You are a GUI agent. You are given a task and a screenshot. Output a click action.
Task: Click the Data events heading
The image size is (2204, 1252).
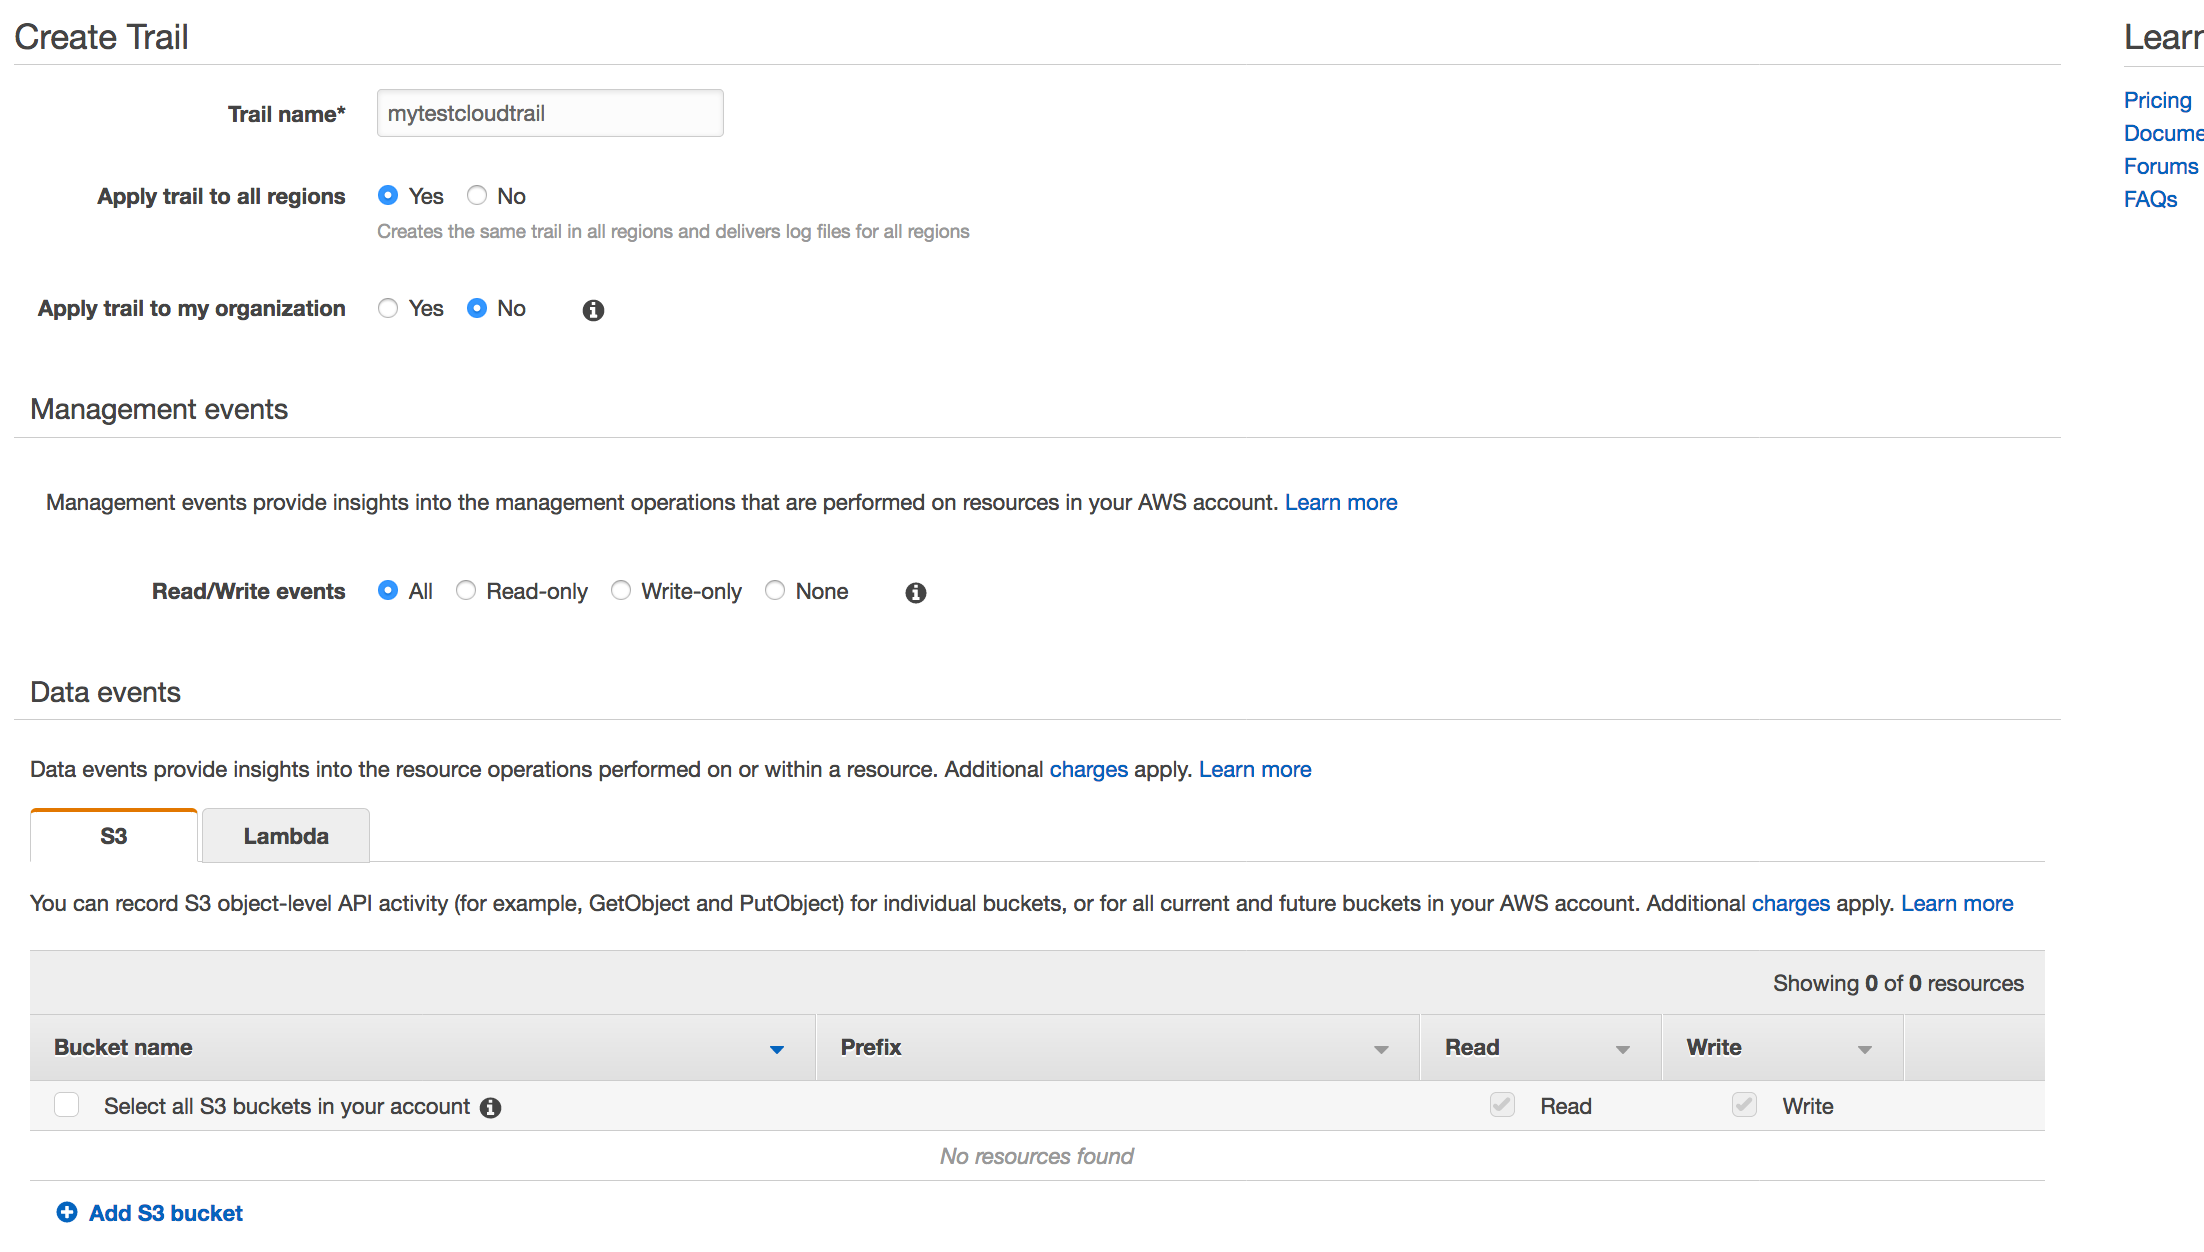tap(105, 692)
